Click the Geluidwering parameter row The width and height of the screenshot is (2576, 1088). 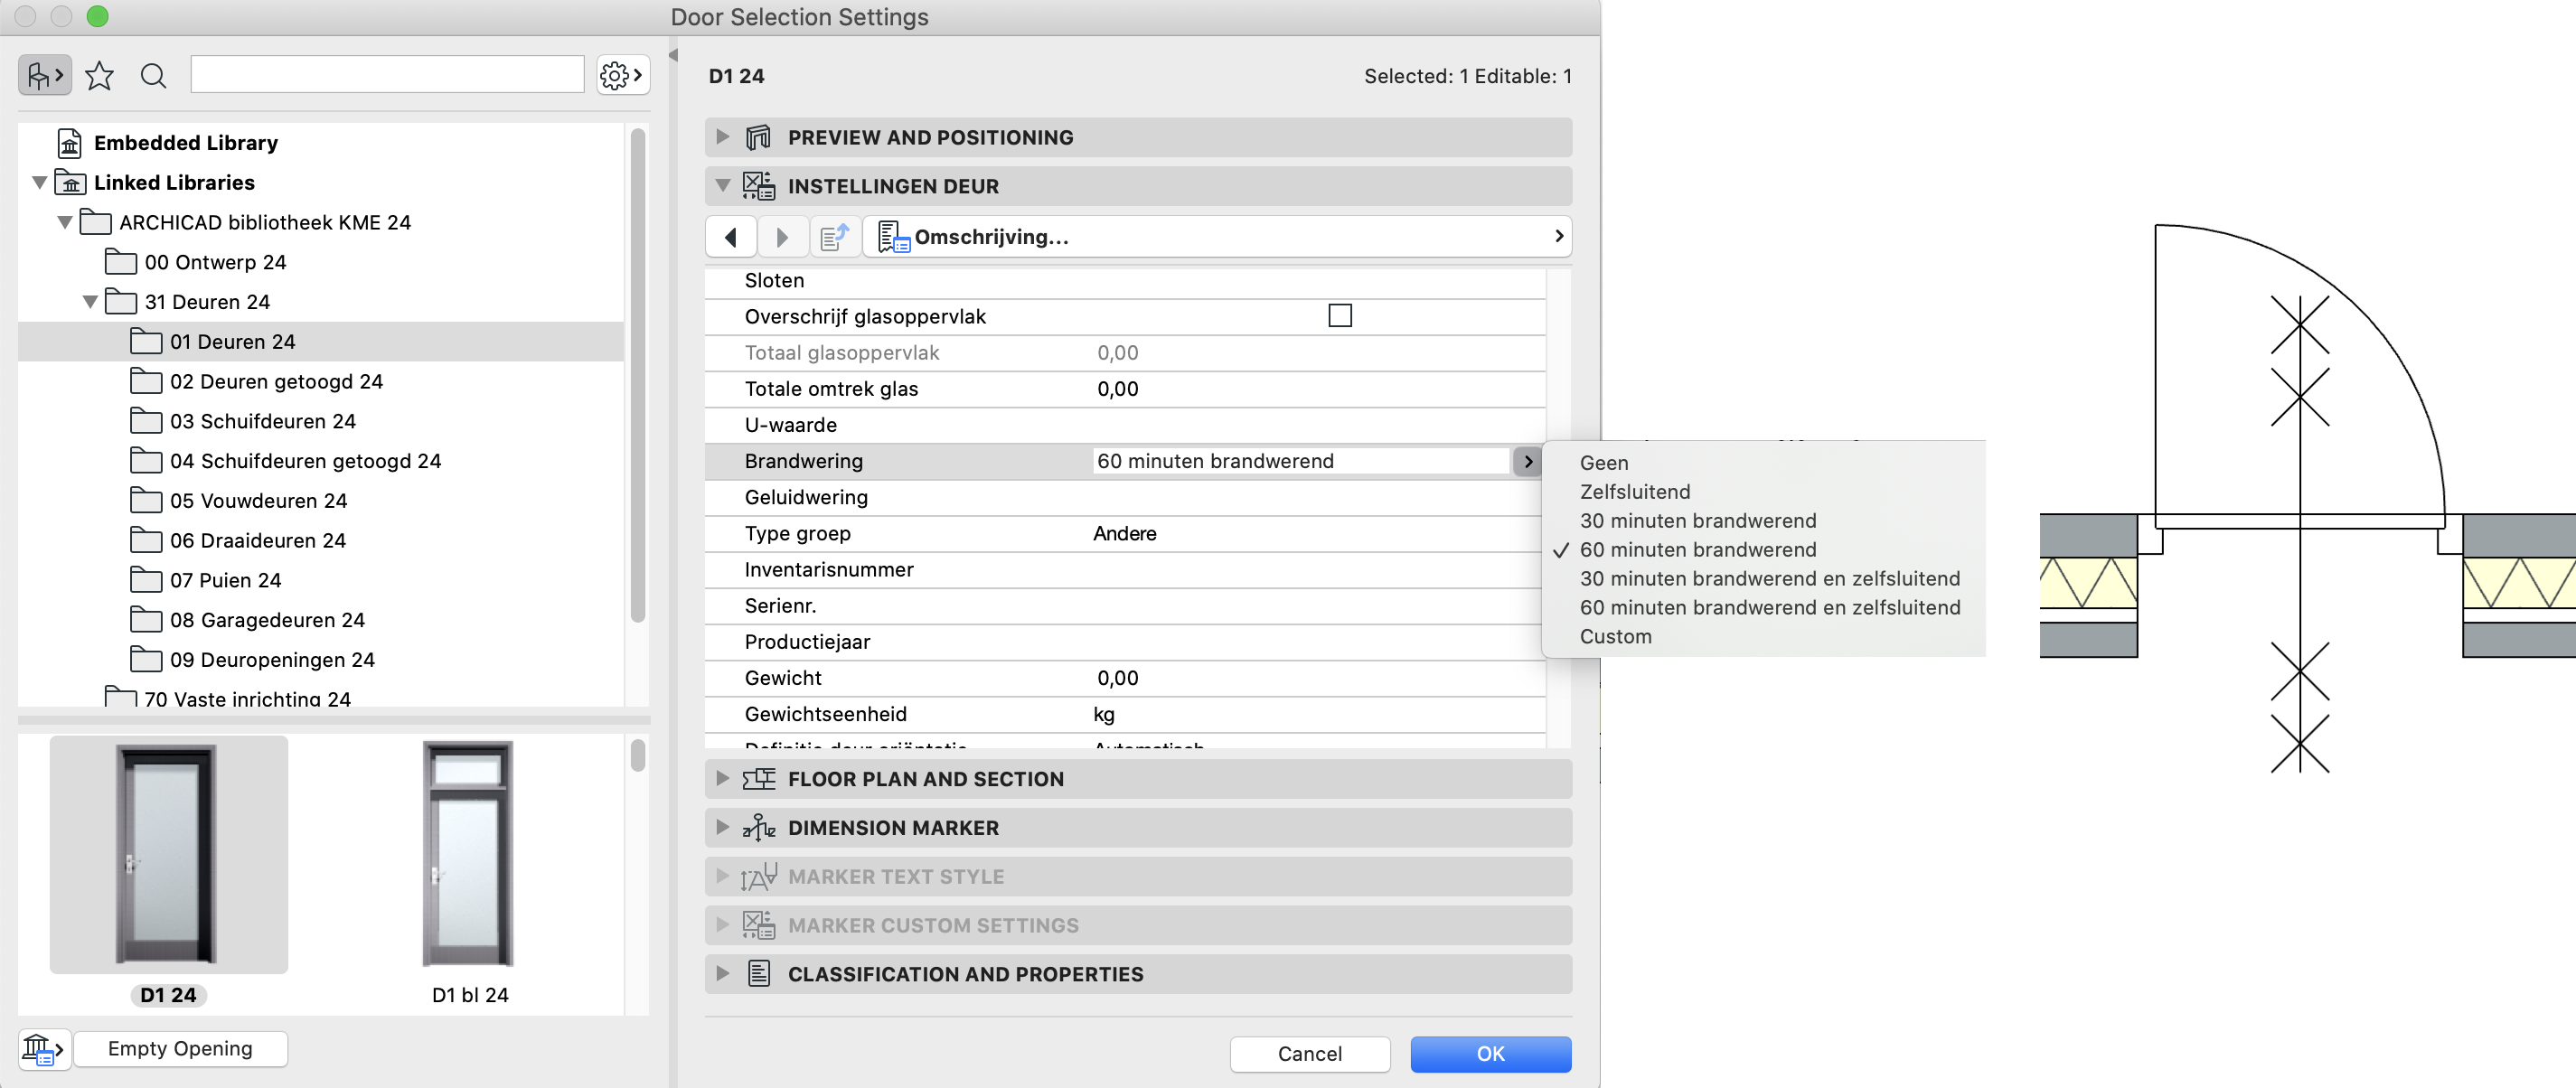coord(1125,497)
